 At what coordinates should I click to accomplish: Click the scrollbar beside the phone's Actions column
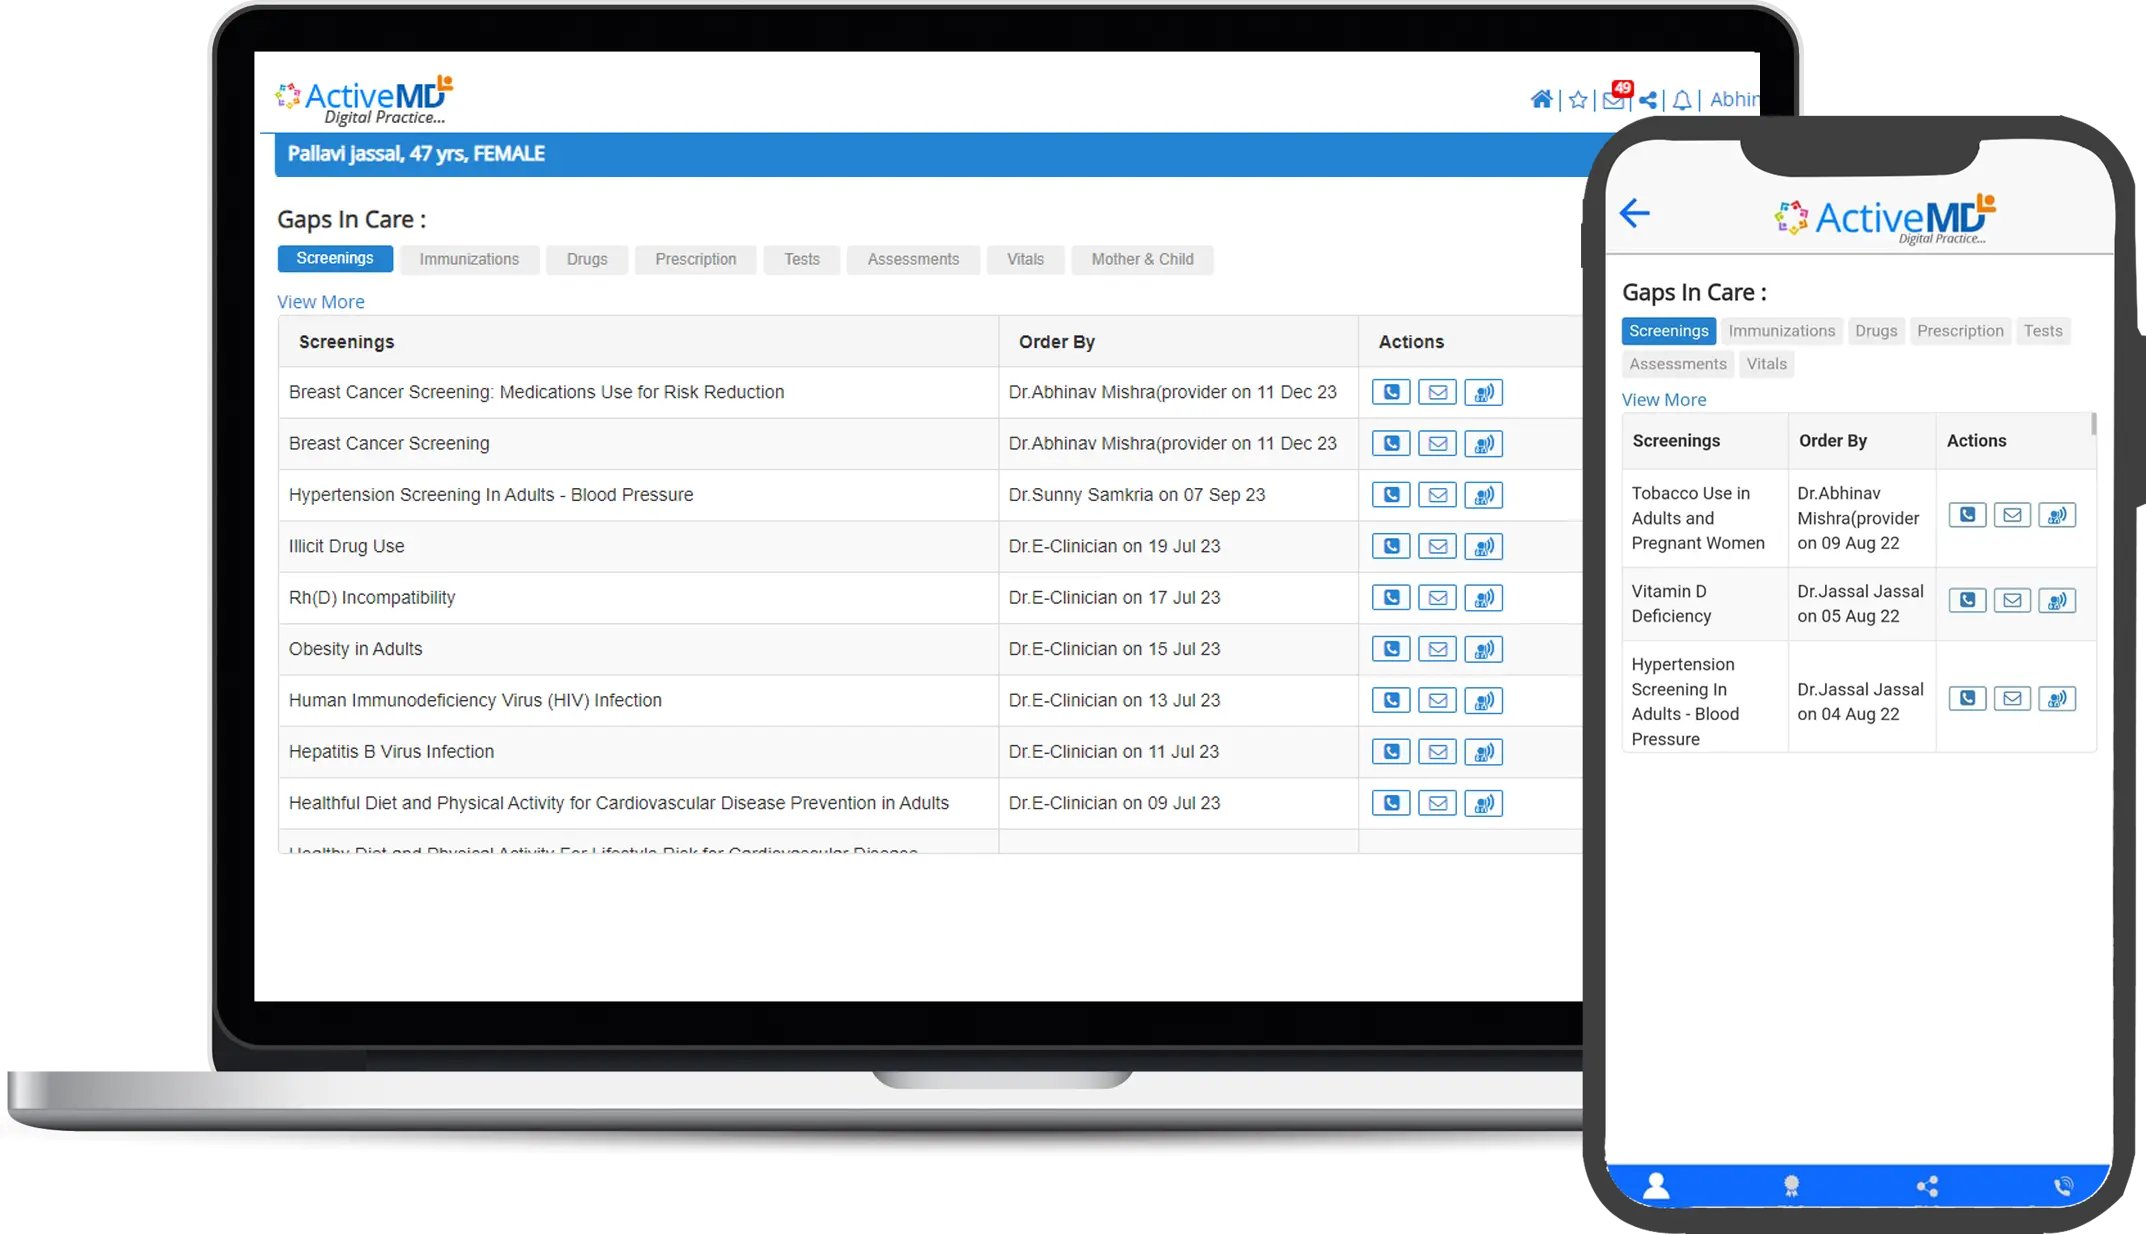(2093, 425)
